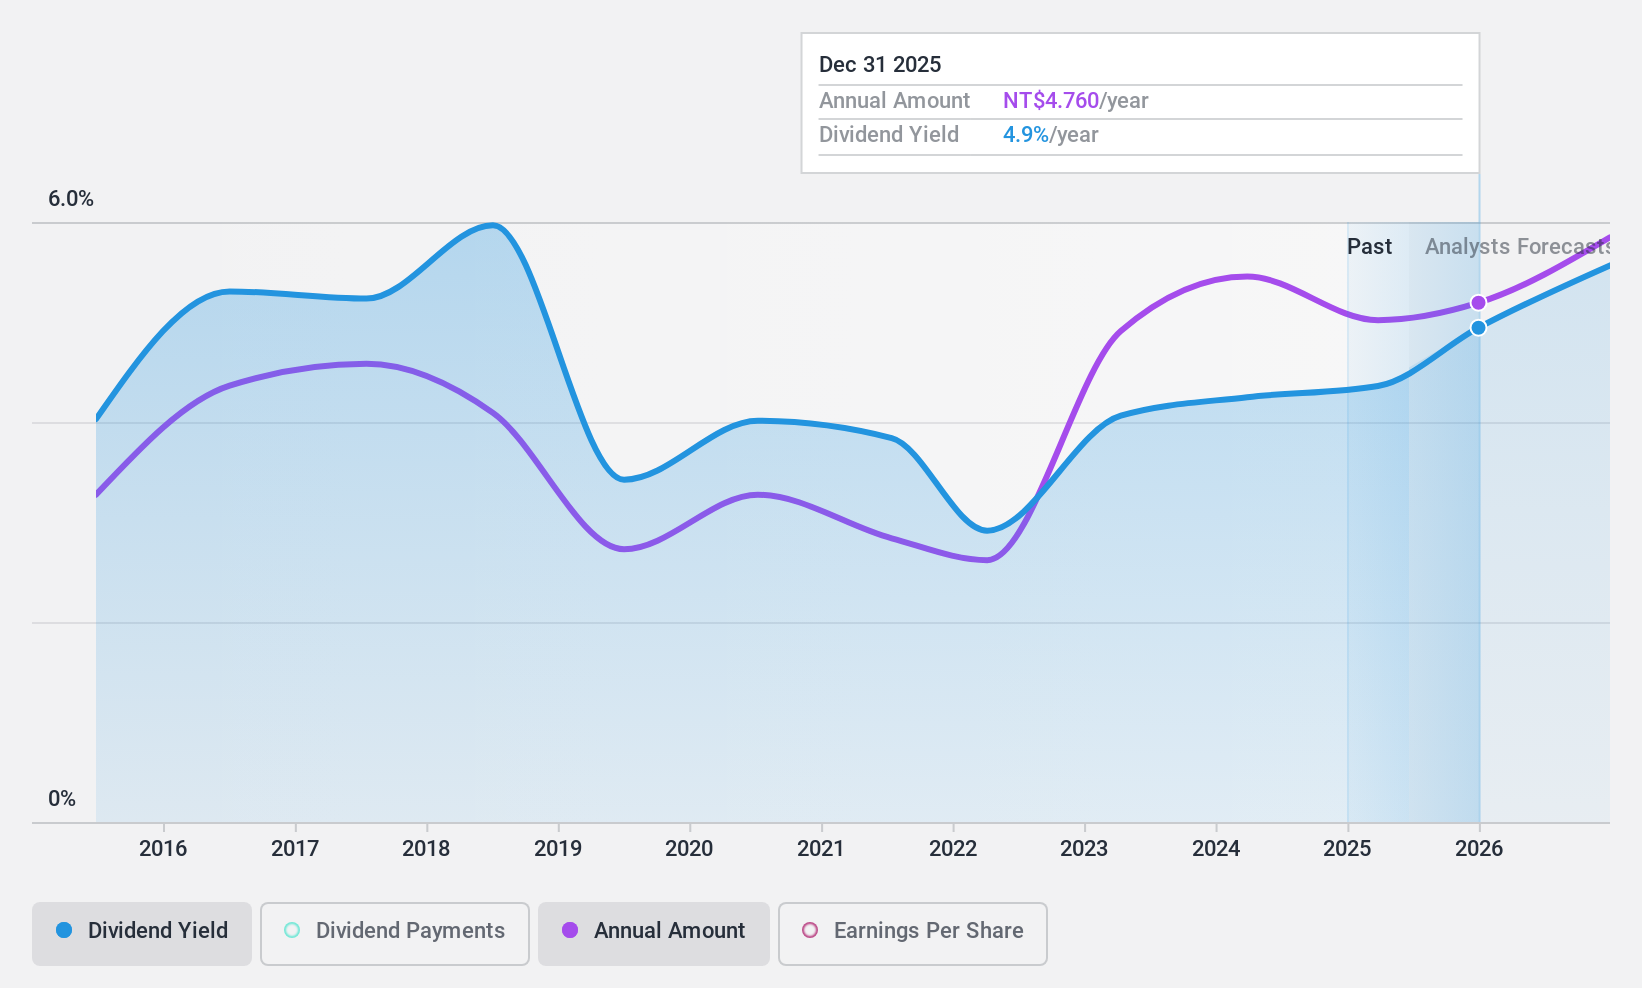This screenshot has height=988, width=1642.
Task: Toggle the Earnings Per Share series
Action: click(x=913, y=934)
